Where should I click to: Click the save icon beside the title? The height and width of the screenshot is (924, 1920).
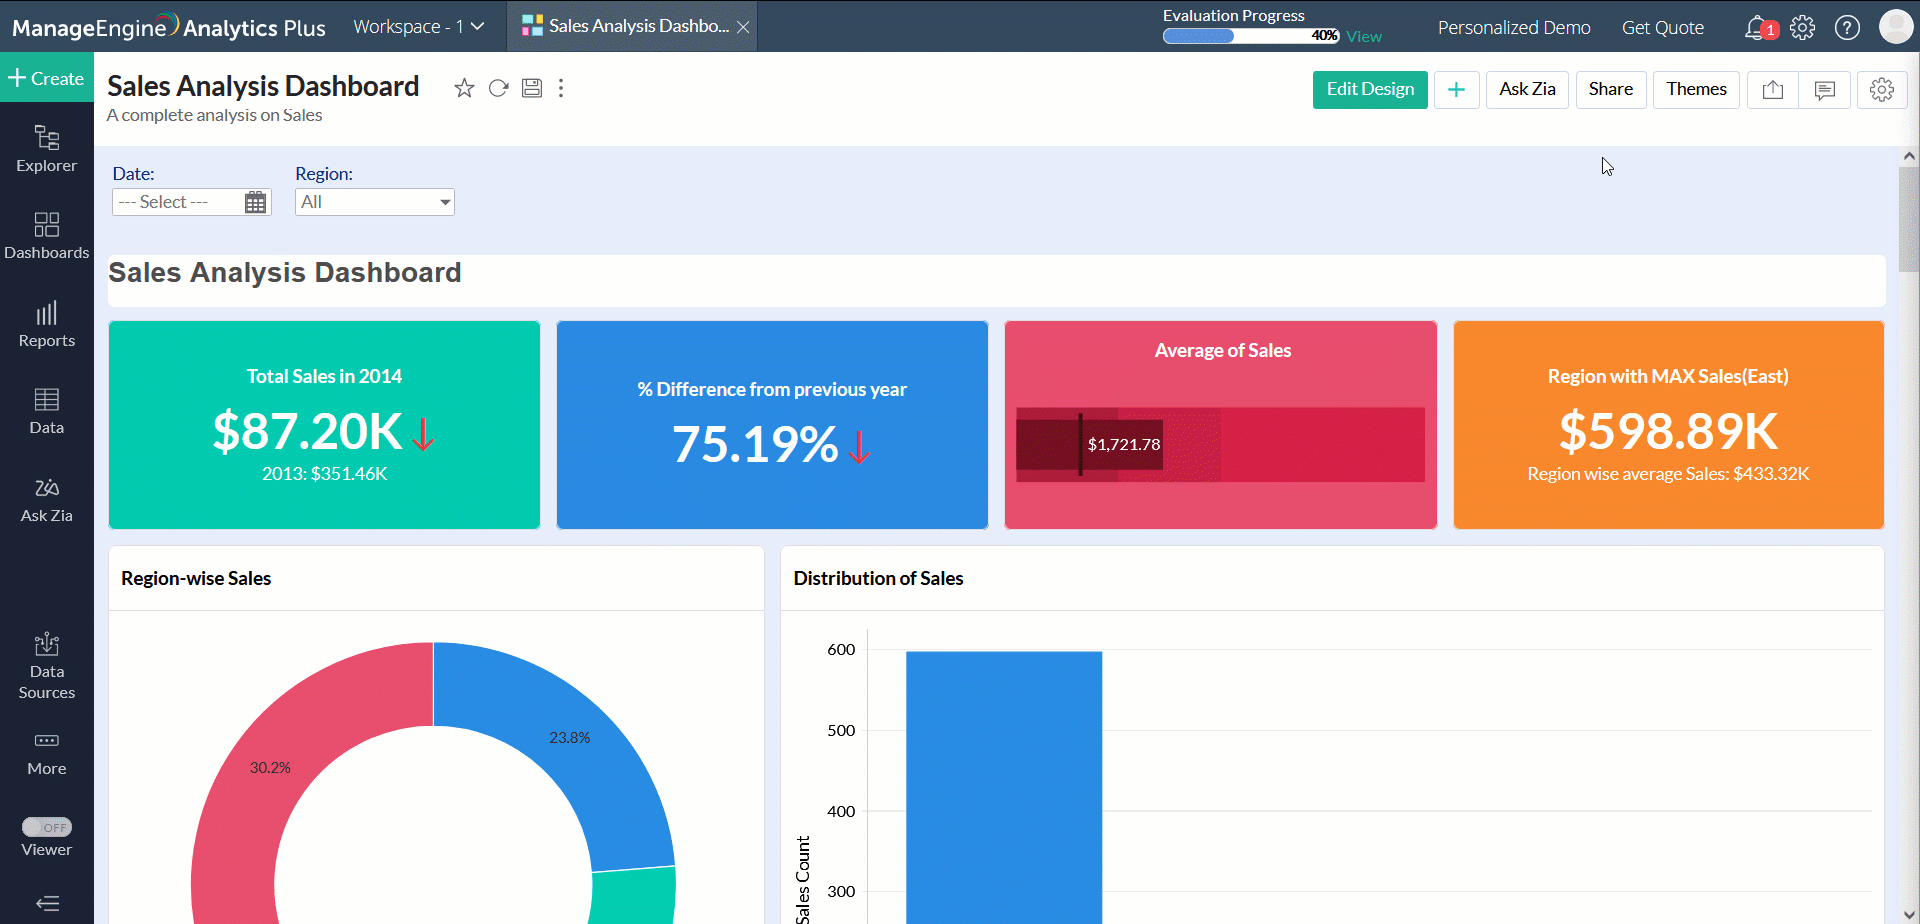click(x=532, y=88)
